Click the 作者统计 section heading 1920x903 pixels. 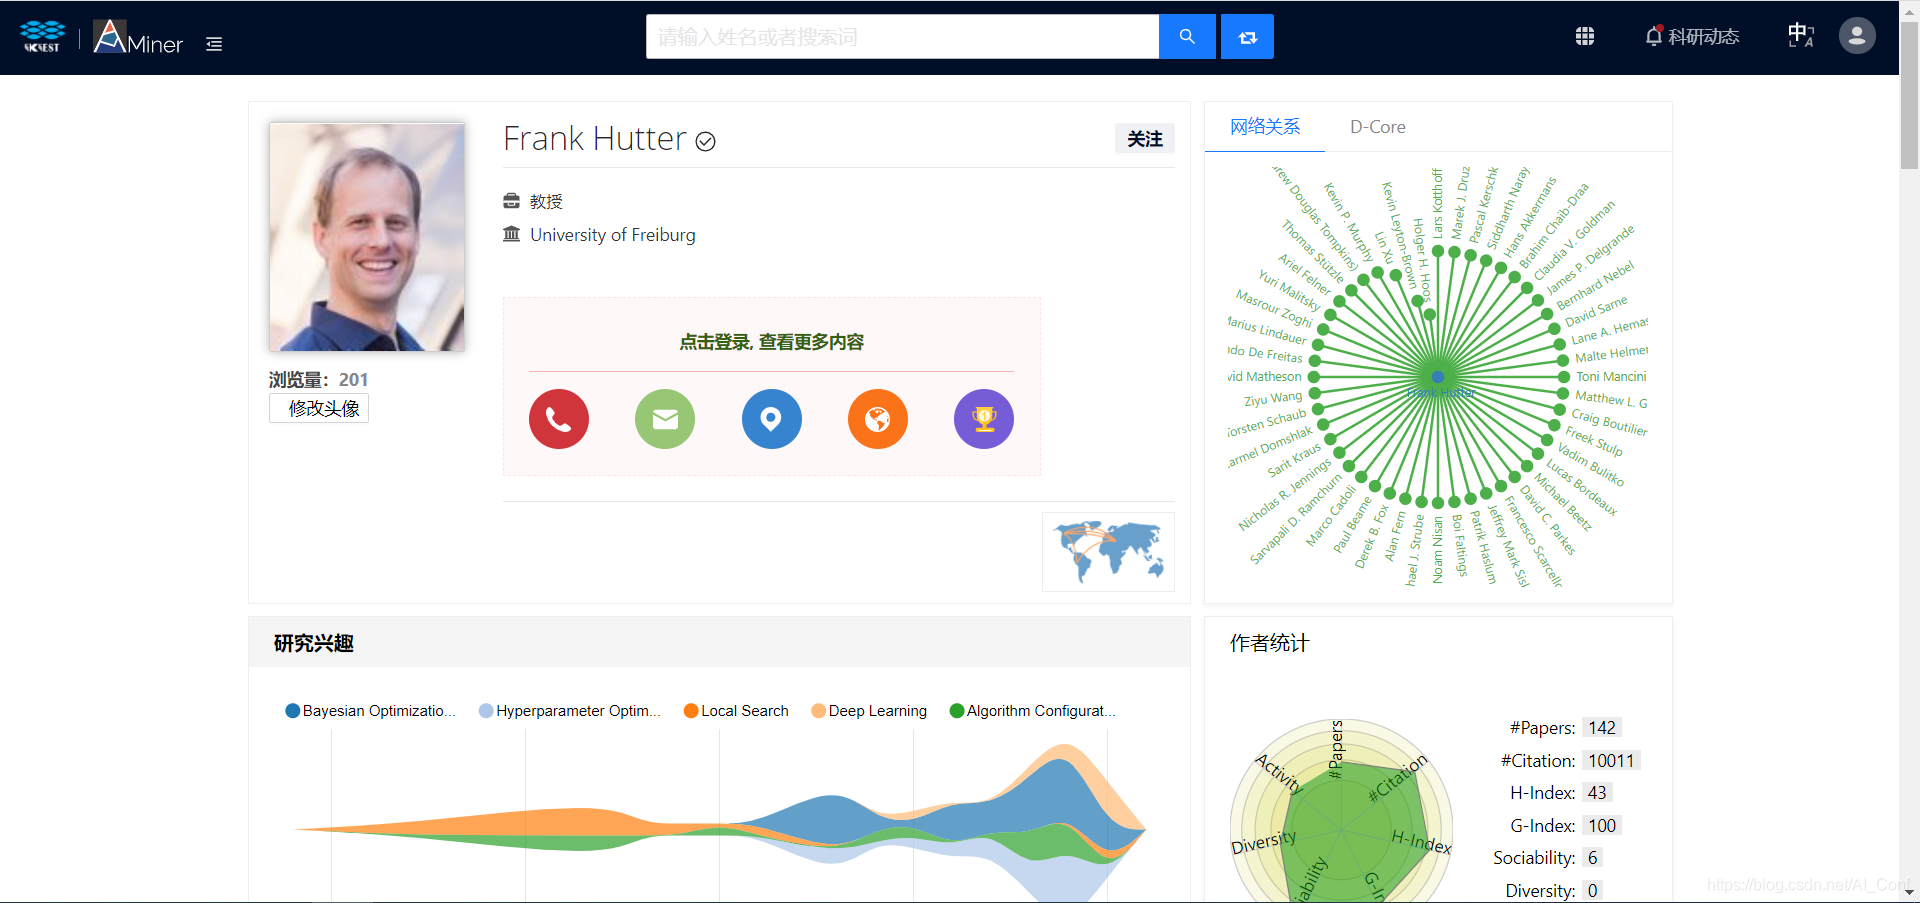tap(1270, 643)
